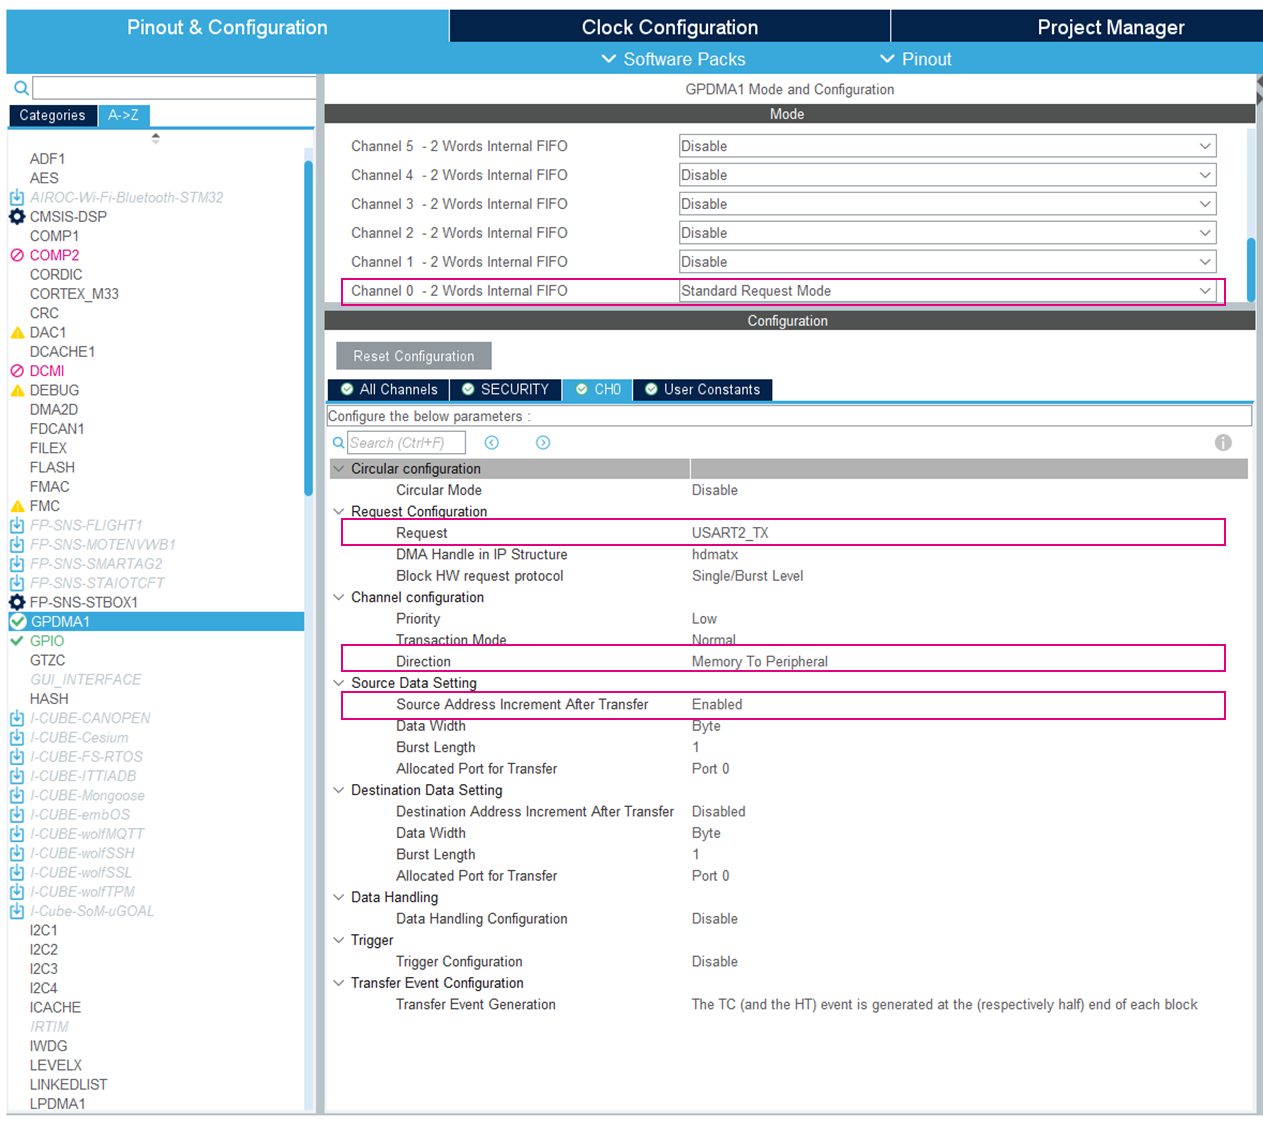1263x1125 pixels.
Task: Open the Channel 3 mode dropdown
Action: (x=947, y=204)
